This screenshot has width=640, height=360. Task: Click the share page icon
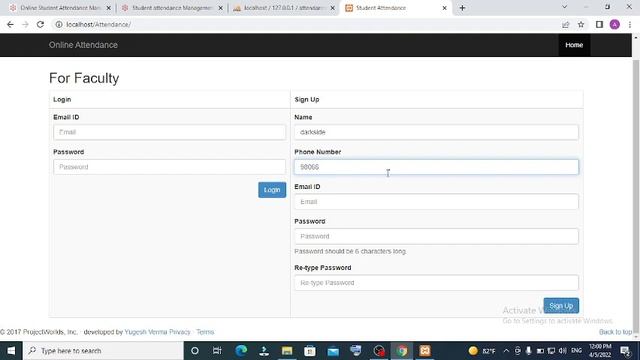point(566,24)
